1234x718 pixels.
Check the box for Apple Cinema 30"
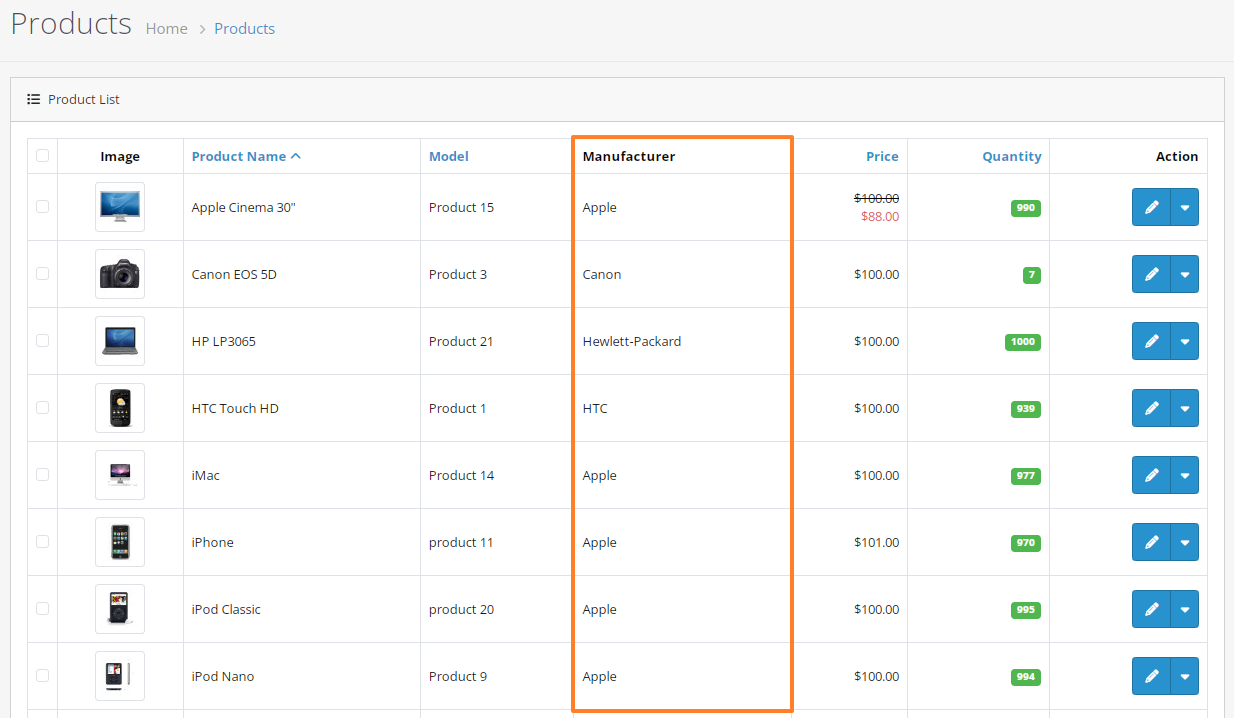(x=42, y=206)
